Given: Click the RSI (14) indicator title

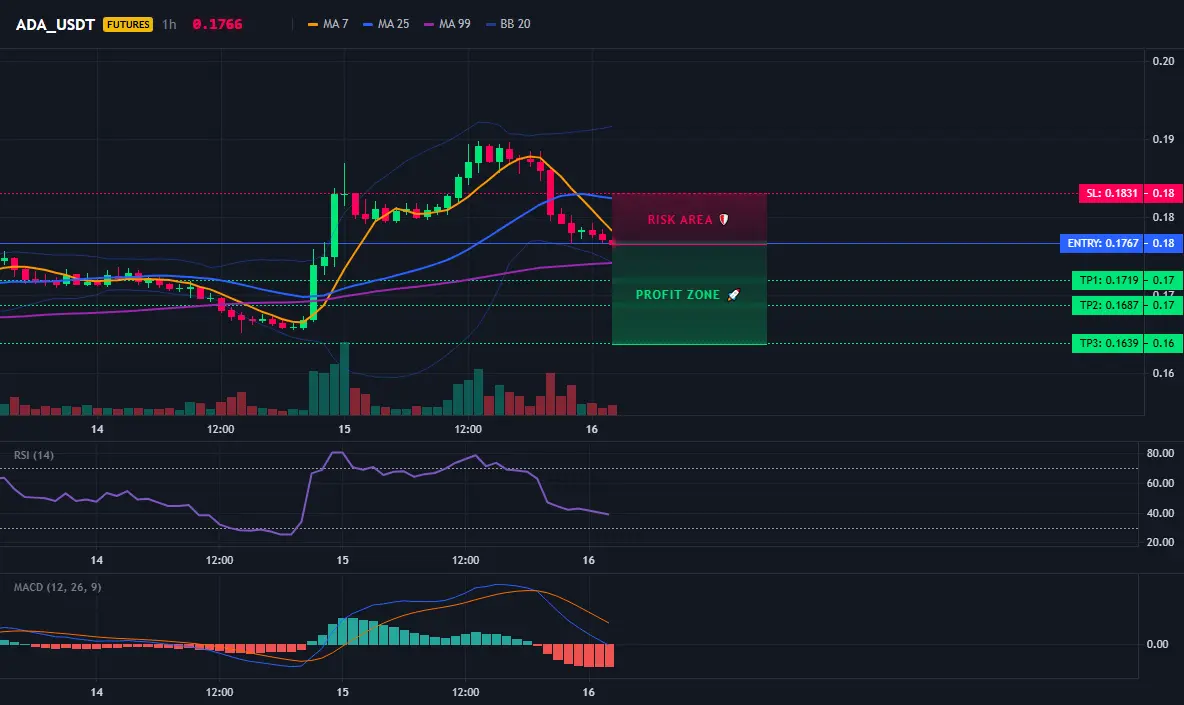Looking at the screenshot, I should tap(34, 455).
